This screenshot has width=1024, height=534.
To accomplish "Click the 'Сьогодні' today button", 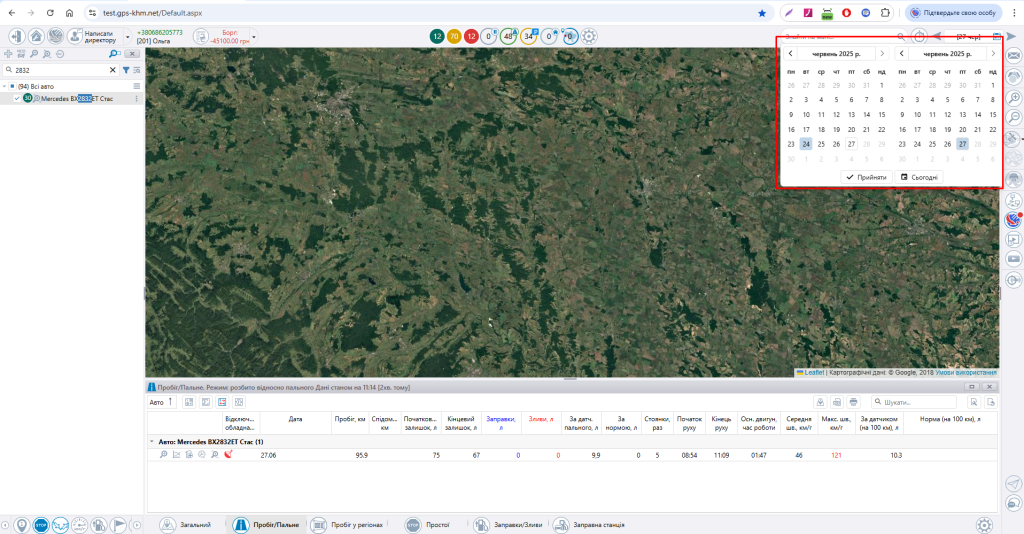I will point(918,177).
